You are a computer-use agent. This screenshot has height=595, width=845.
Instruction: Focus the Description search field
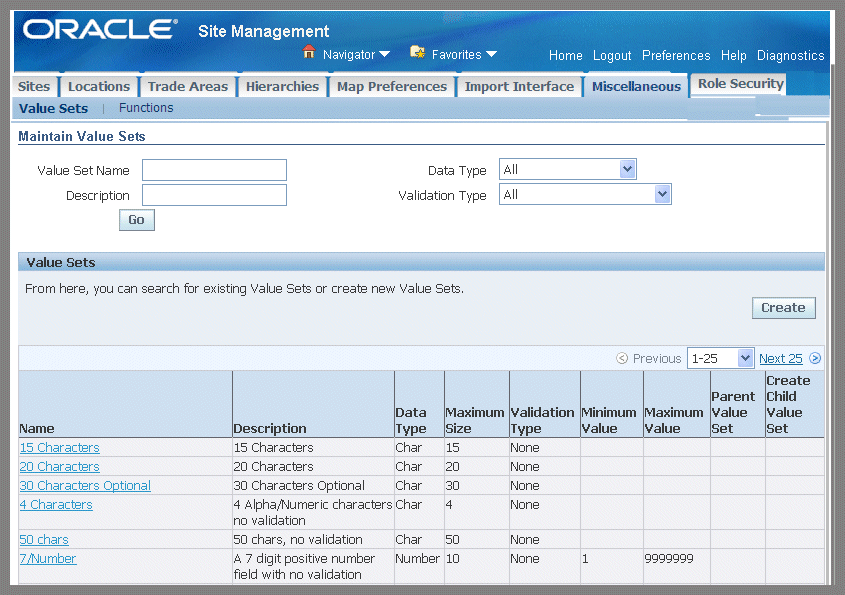click(x=214, y=195)
